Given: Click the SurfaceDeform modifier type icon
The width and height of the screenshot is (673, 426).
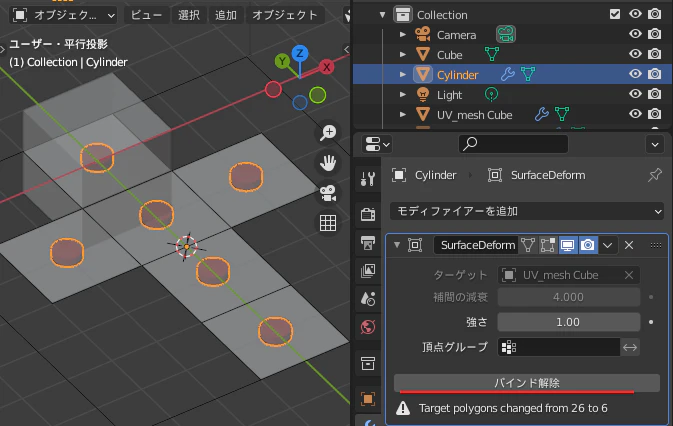Looking at the screenshot, I should click(x=415, y=245).
